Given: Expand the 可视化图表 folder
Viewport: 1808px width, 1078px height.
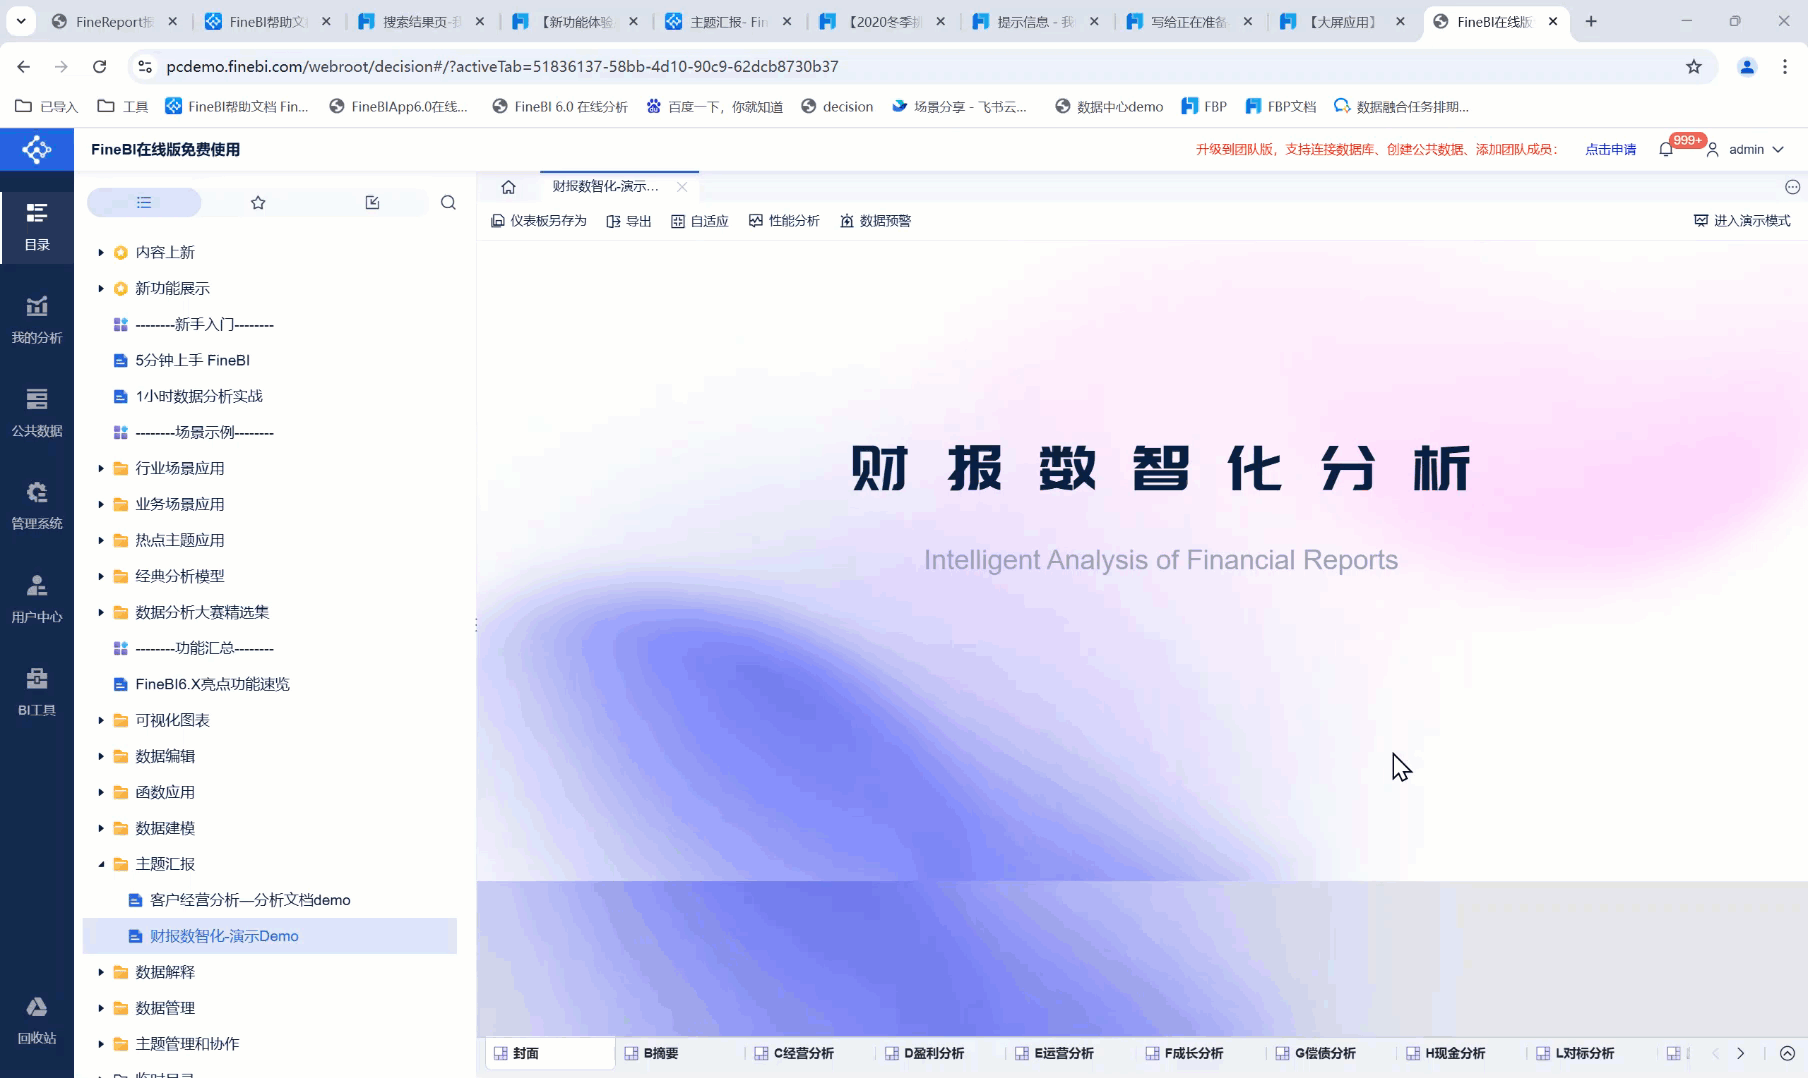Looking at the screenshot, I should (101, 721).
